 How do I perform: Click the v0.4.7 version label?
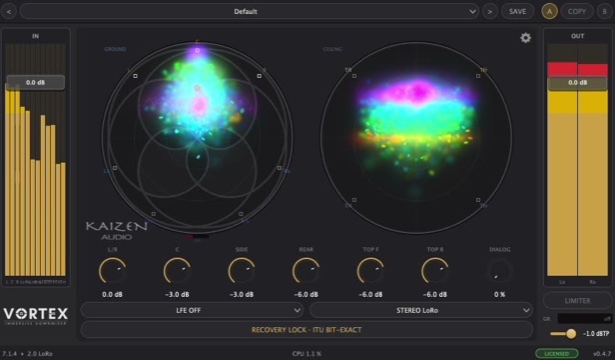click(602, 354)
